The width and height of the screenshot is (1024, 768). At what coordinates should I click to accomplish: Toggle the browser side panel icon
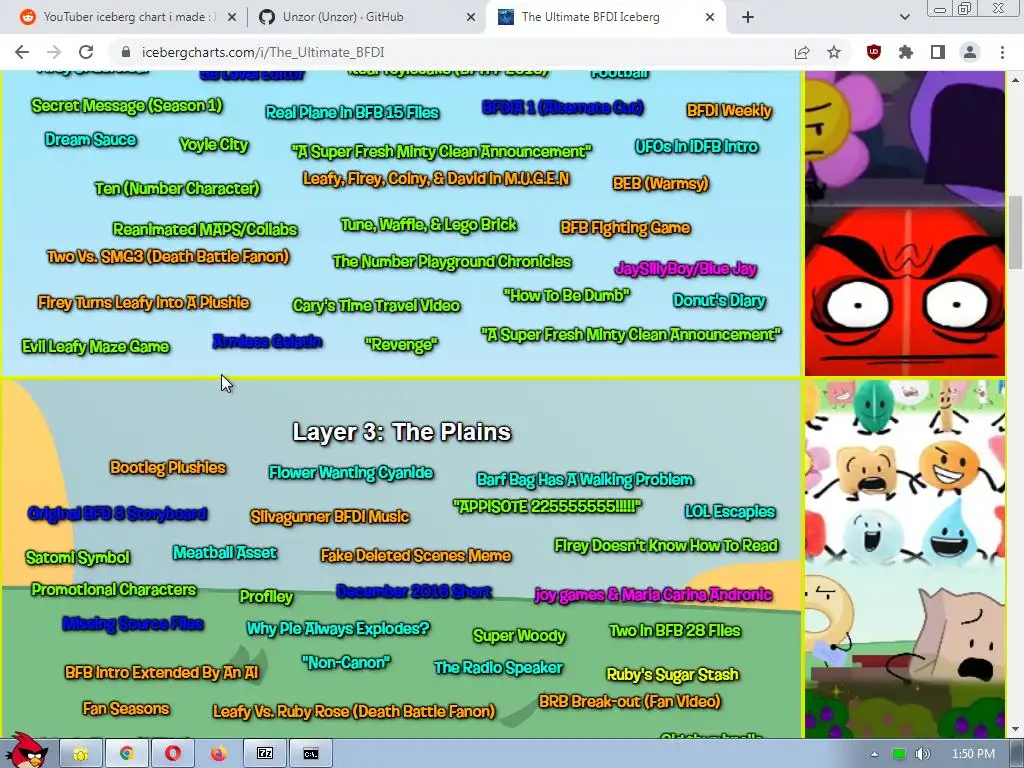click(x=938, y=52)
